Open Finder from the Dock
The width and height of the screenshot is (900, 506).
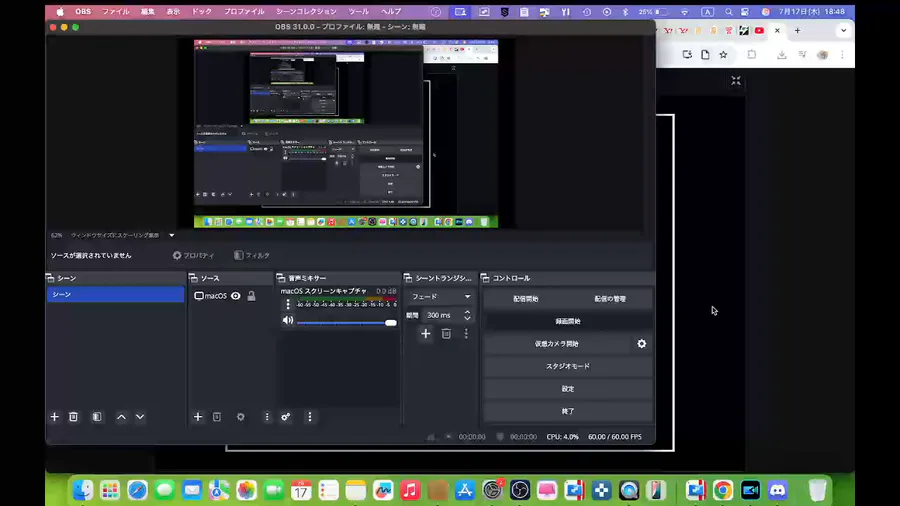[x=83, y=490]
